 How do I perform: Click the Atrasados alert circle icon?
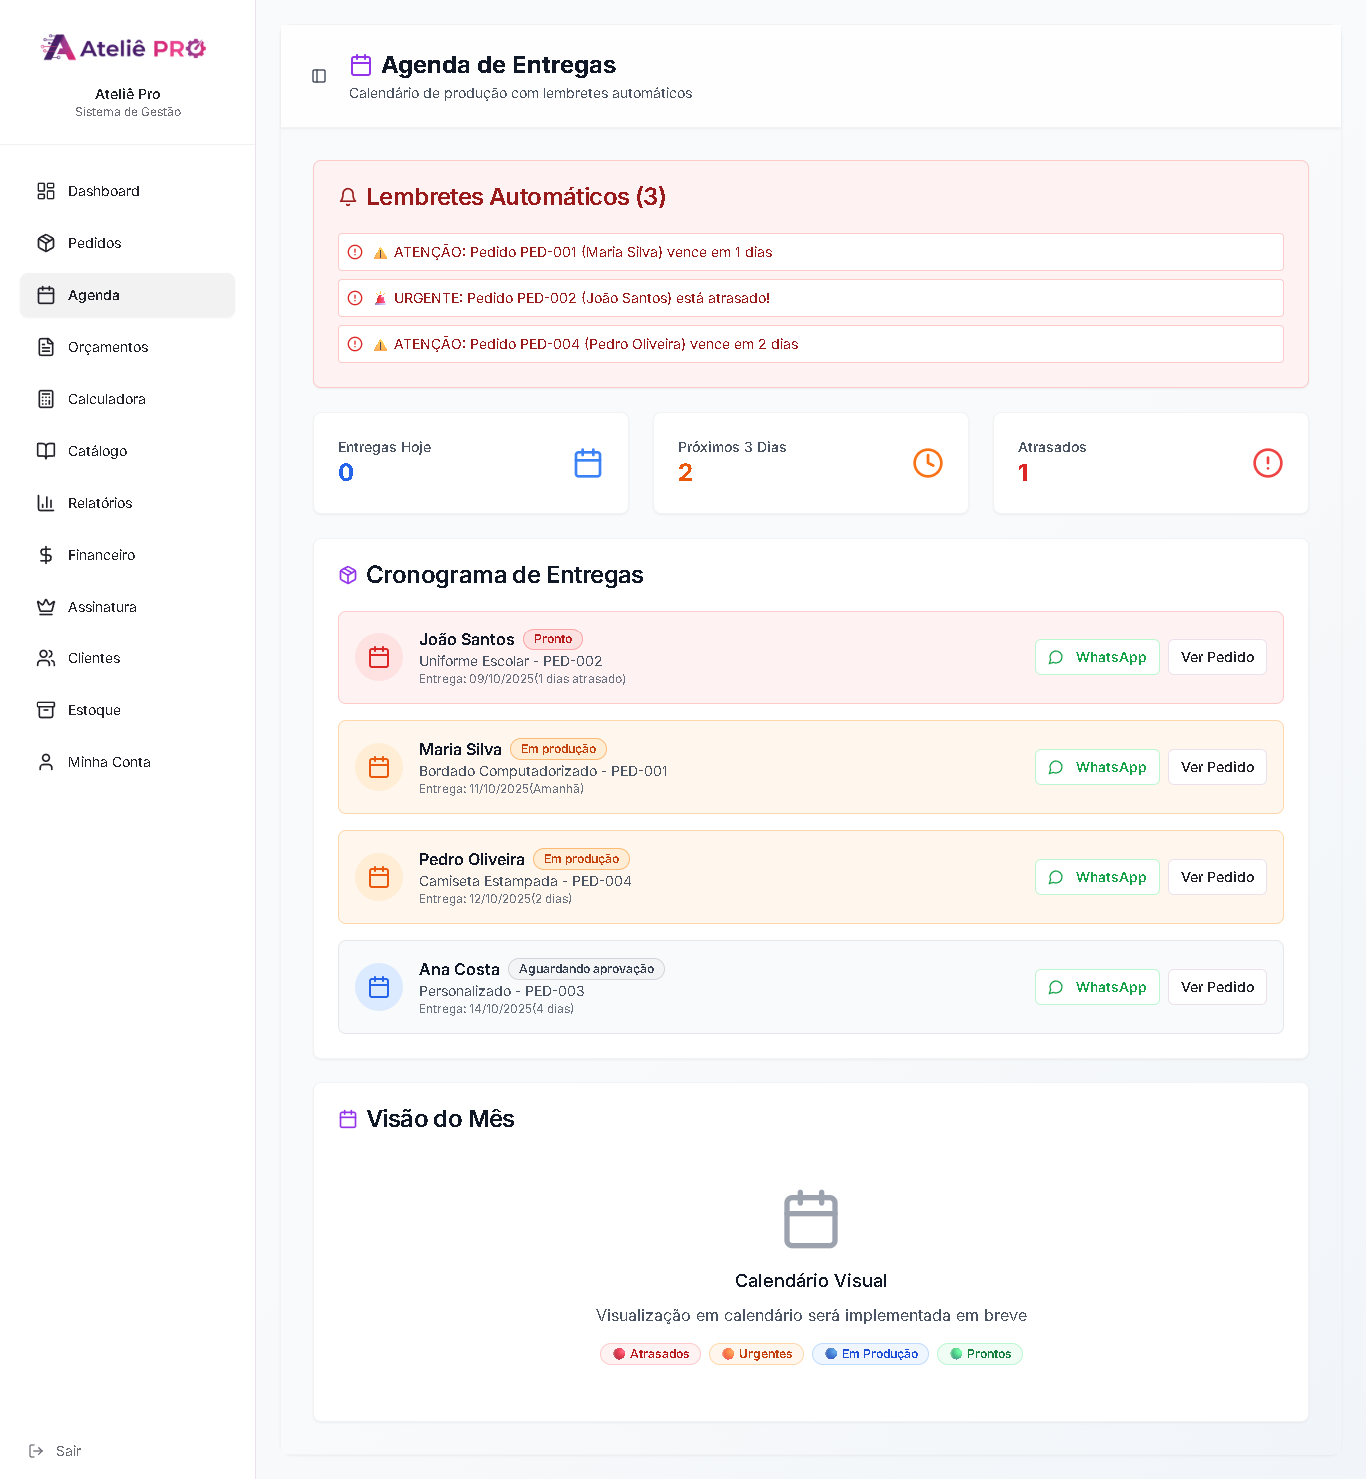1267,463
